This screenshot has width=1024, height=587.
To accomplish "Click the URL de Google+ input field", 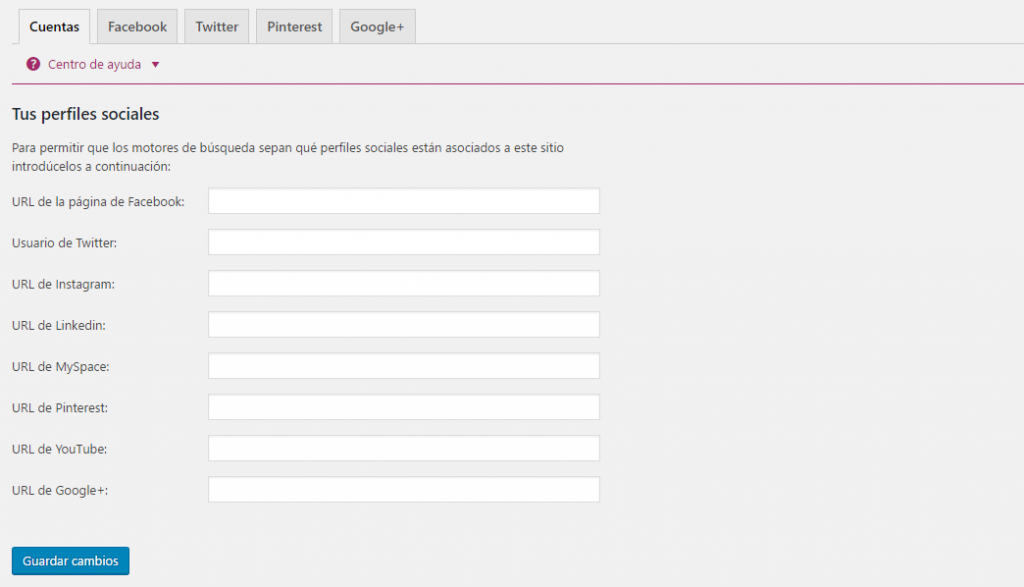I will [403, 489].
